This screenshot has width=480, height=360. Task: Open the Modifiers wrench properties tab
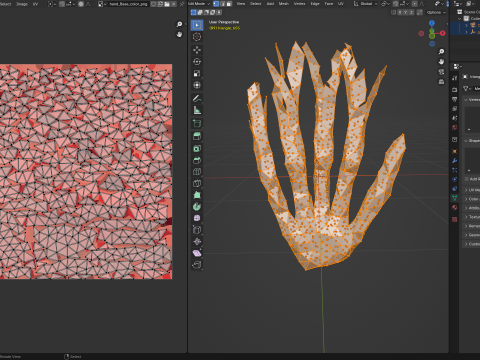click(455, 161)
